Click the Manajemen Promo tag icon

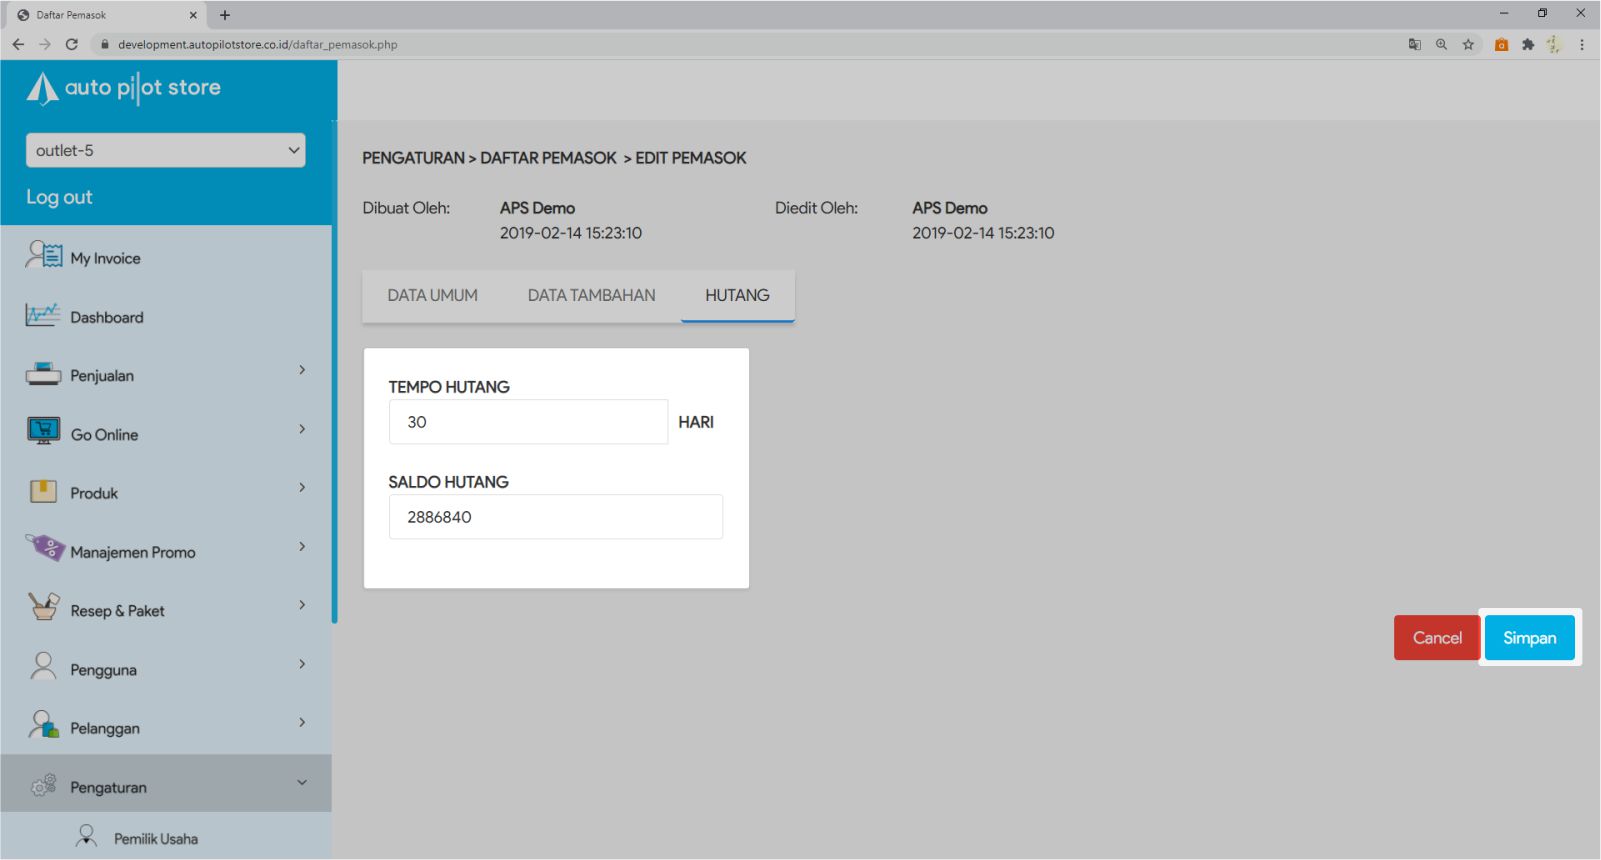point(44,549)
